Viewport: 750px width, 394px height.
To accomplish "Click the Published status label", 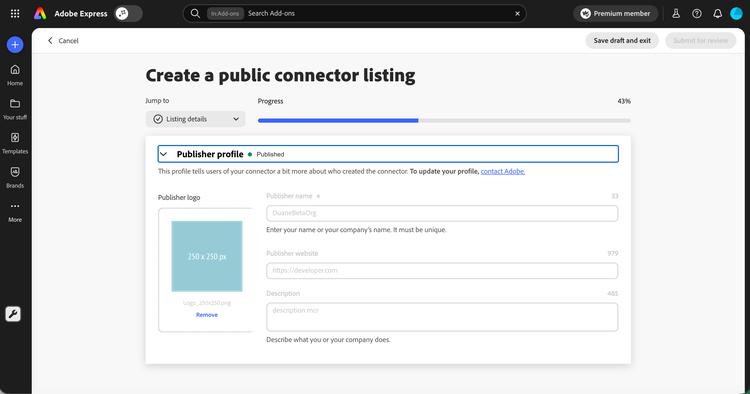I will click(270, 154).
